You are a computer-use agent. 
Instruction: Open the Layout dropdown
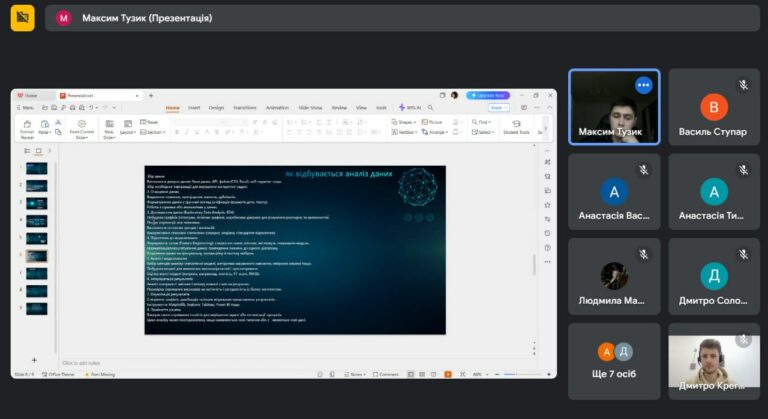128,128
